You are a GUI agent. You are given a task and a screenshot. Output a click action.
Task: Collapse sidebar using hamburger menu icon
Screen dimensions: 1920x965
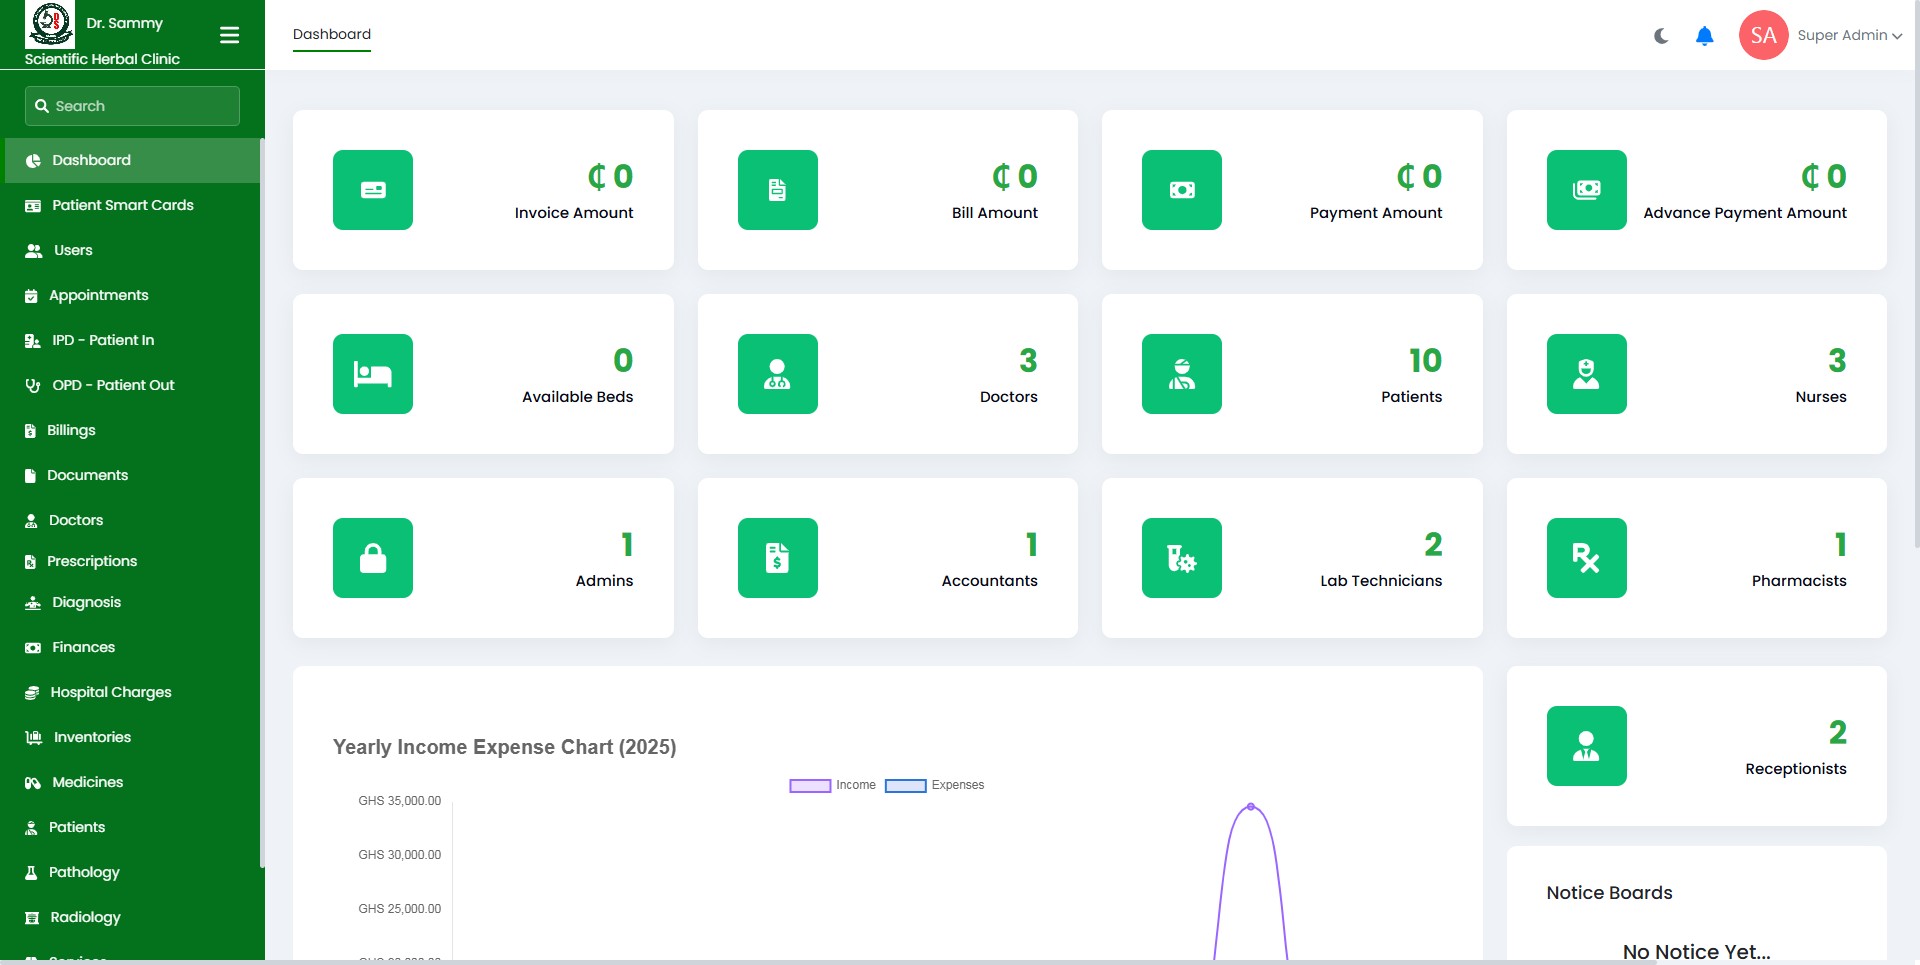tap(229, 35)
